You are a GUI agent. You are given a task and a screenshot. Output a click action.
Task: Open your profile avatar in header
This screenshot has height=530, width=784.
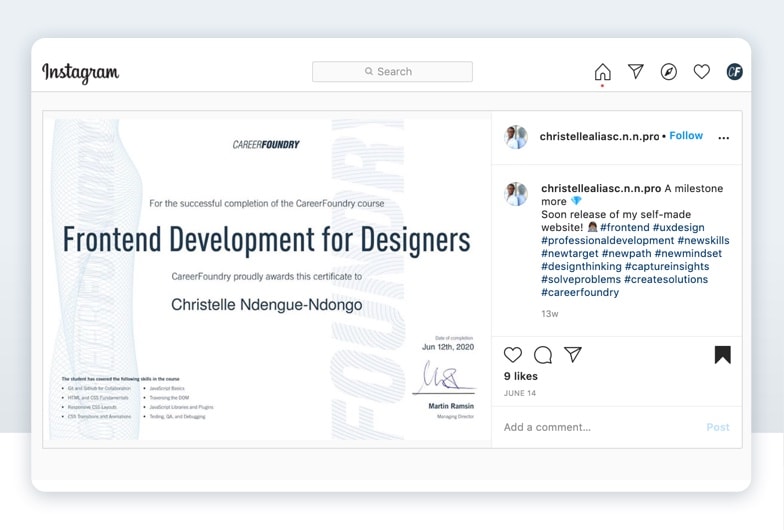[x=734, y=71]
